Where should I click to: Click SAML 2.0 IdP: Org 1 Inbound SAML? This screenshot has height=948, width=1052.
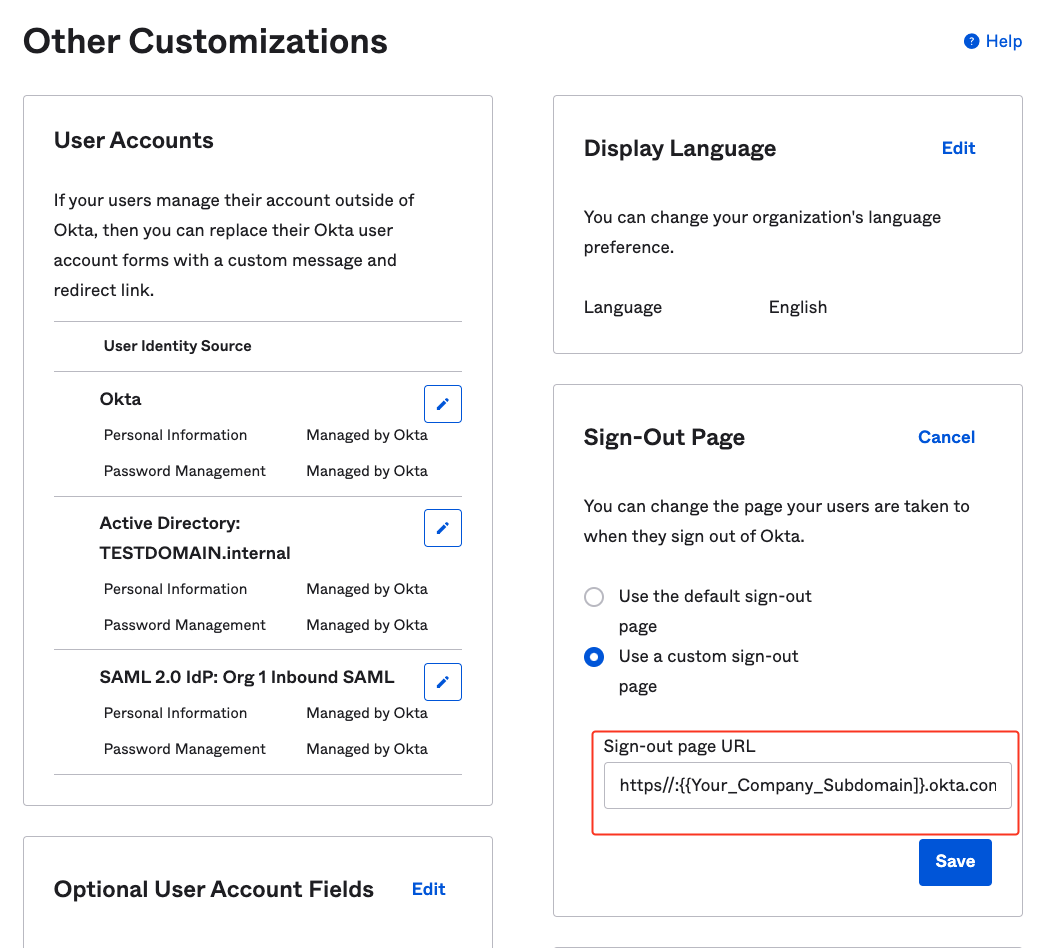click(x=246, y=677)
